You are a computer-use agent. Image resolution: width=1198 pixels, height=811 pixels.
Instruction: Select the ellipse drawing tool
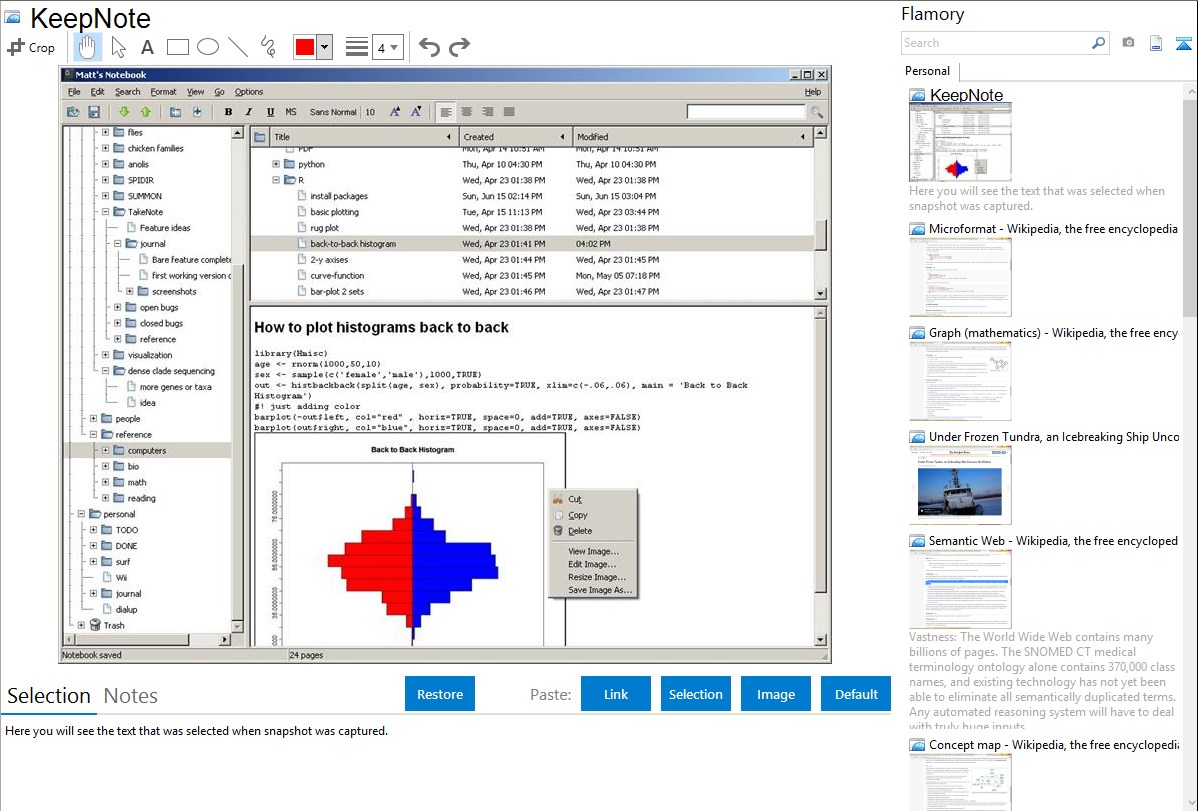pos(208,47)
